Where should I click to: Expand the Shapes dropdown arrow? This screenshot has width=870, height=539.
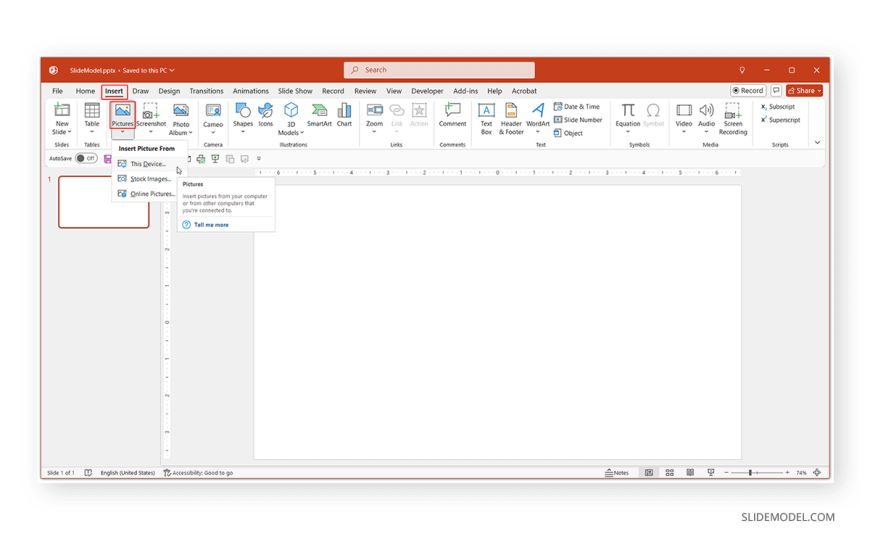click(x=242, y=132)
